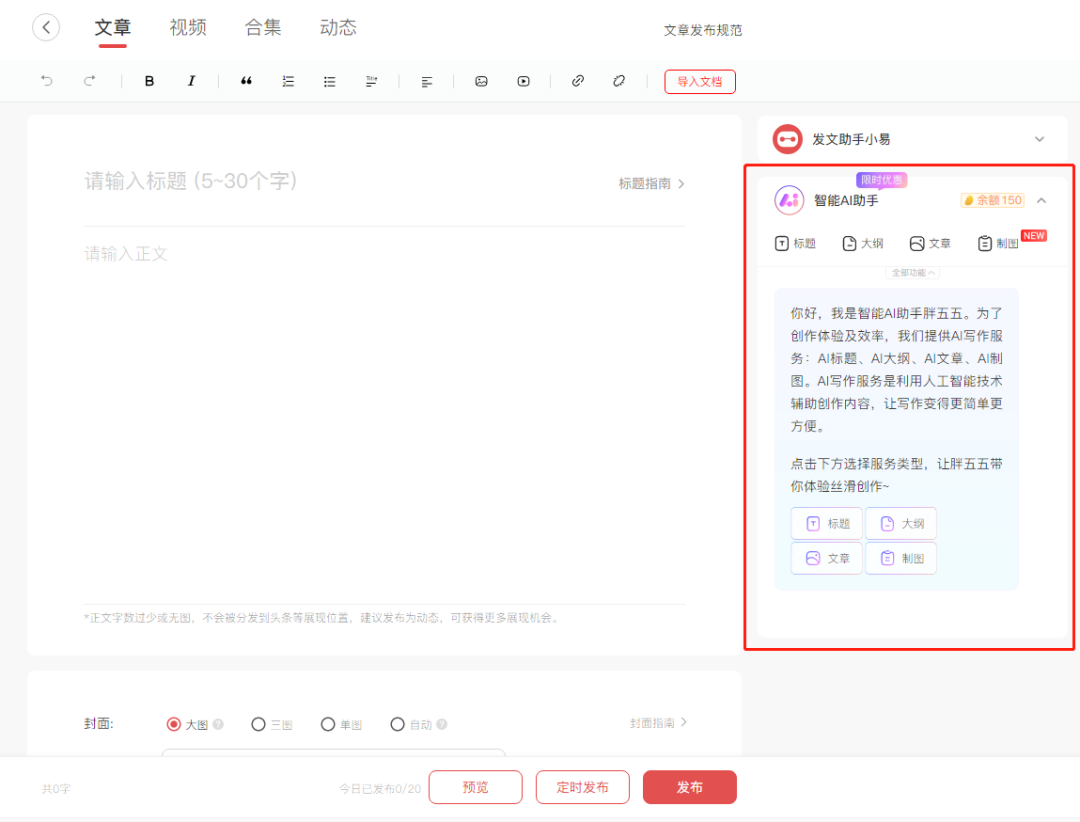Viewport: 1080px width, 822px height.
Task: Expand the 发文助手小易 panel
Action: (1039, 139)
